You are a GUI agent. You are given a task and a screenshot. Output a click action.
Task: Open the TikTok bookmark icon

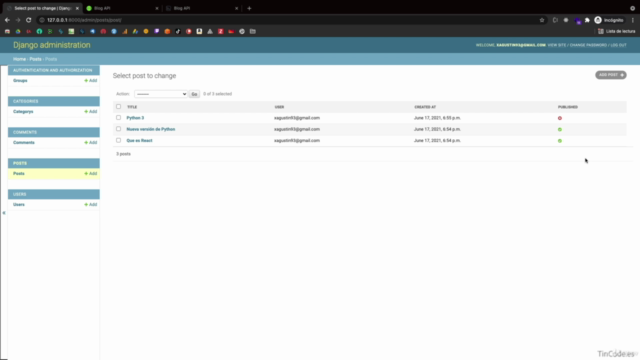178,31
